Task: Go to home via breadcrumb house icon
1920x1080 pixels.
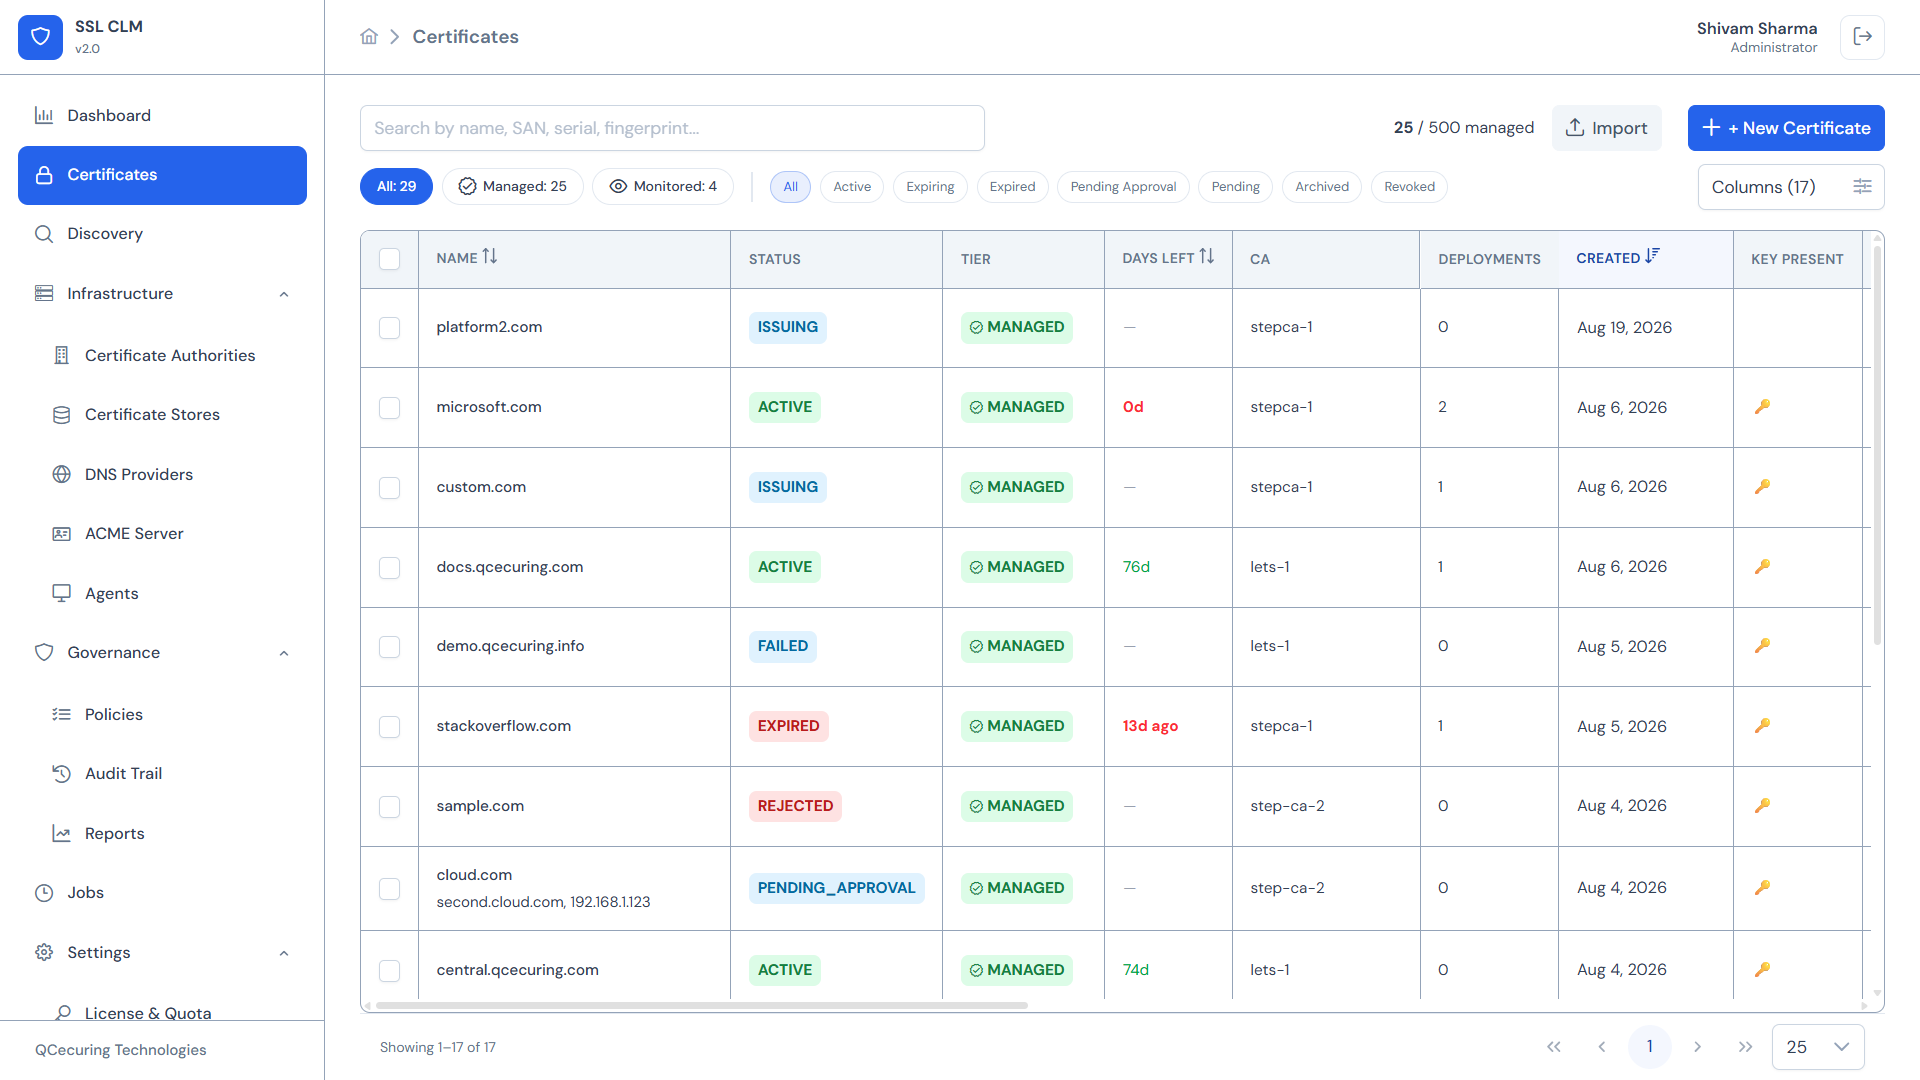Action: tap(369, 37)
